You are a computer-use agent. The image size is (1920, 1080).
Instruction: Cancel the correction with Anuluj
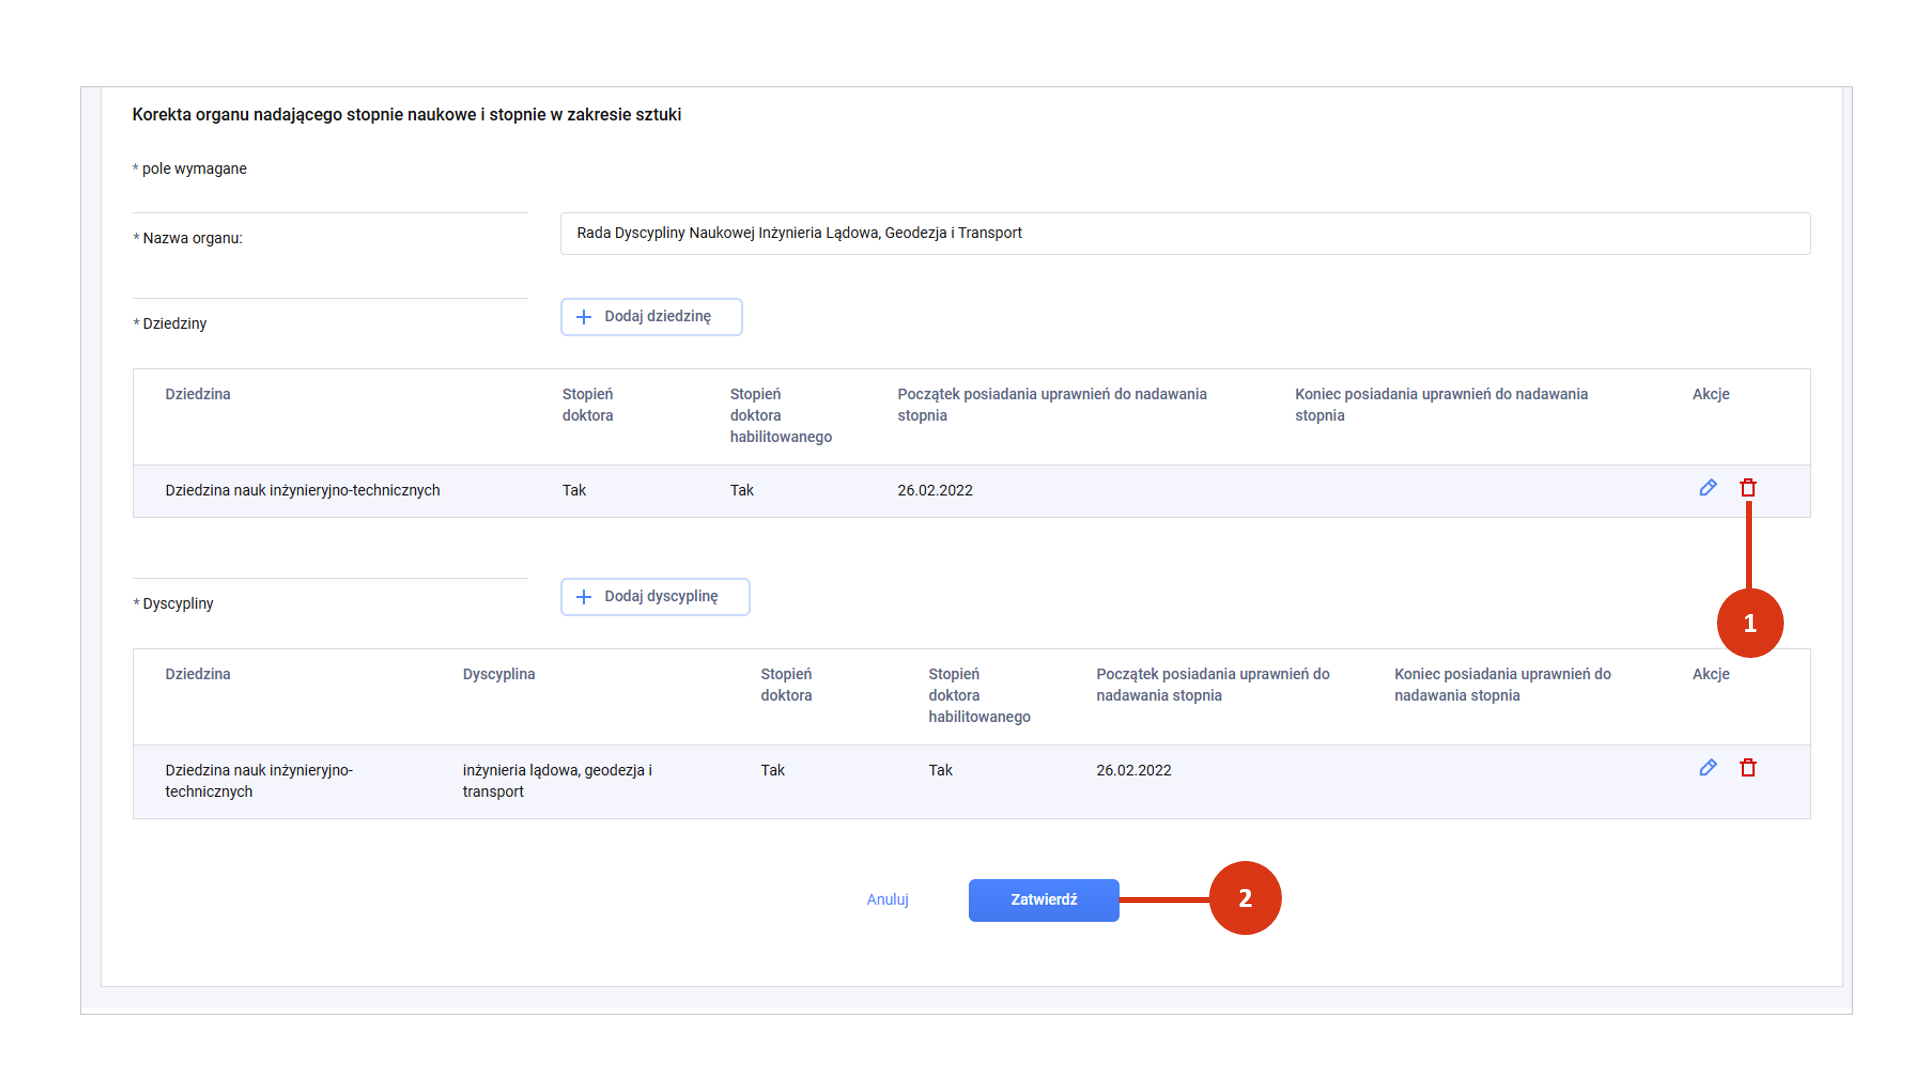pos(888,900)
